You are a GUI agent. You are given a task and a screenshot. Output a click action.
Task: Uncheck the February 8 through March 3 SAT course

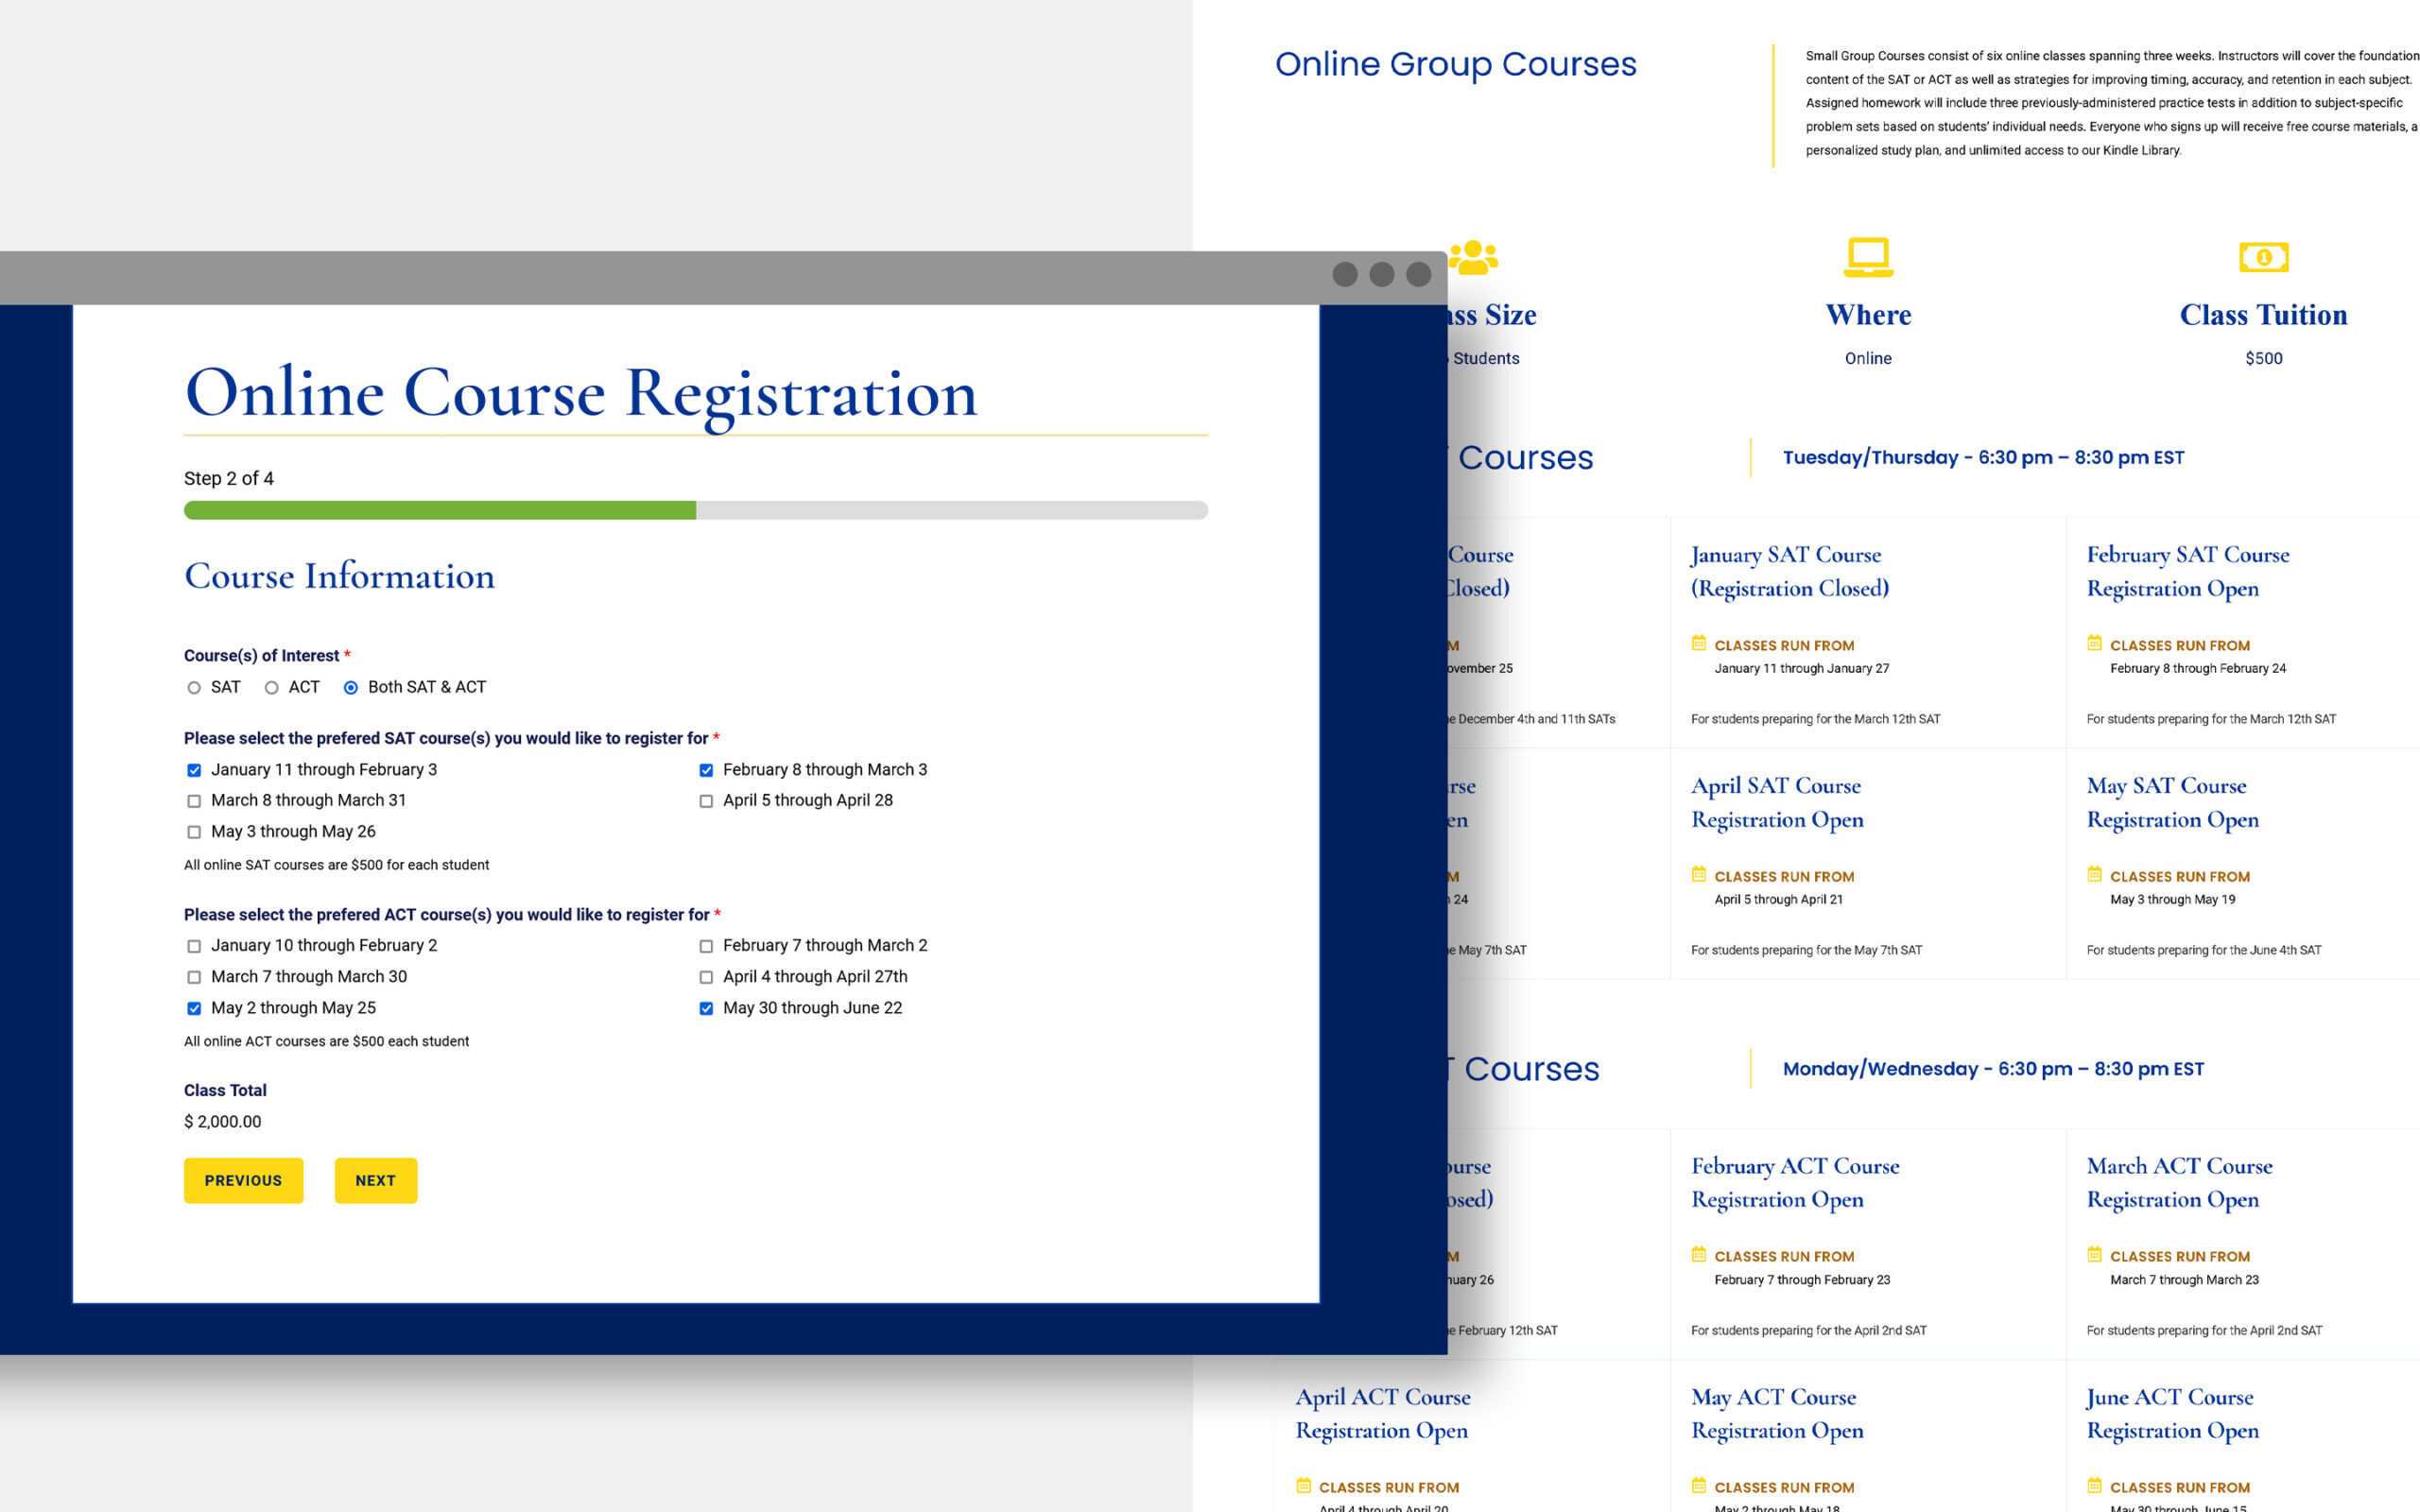point(707,770)
